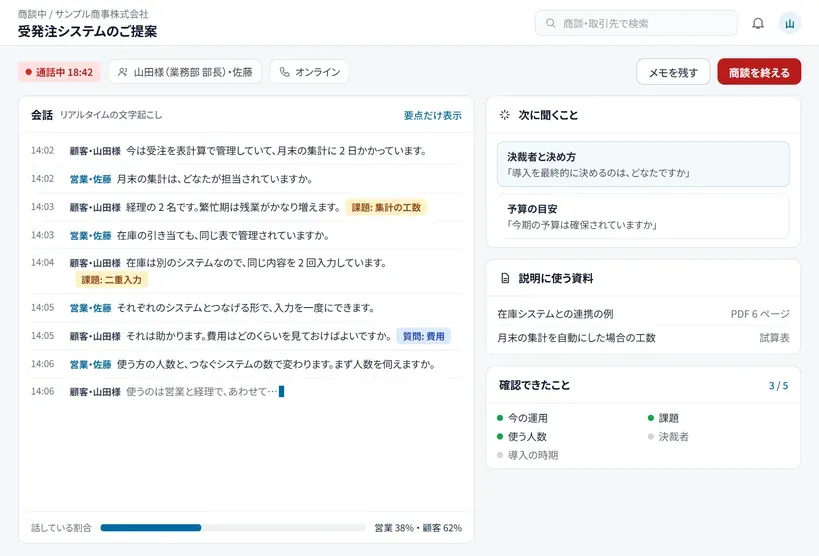Screen dimensions: 819x556
Task: Click the 使う人数 checklist item
Action: [522, 436]
